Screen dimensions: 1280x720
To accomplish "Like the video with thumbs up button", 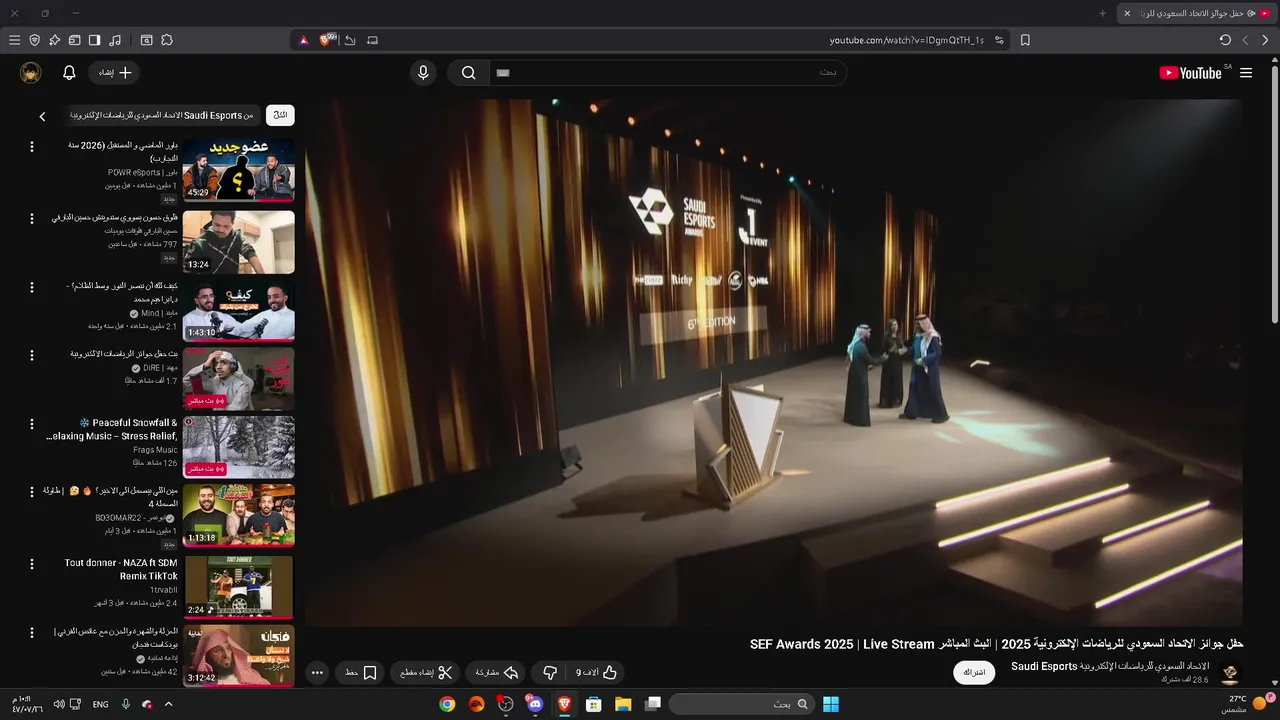I will coord(596,673).
